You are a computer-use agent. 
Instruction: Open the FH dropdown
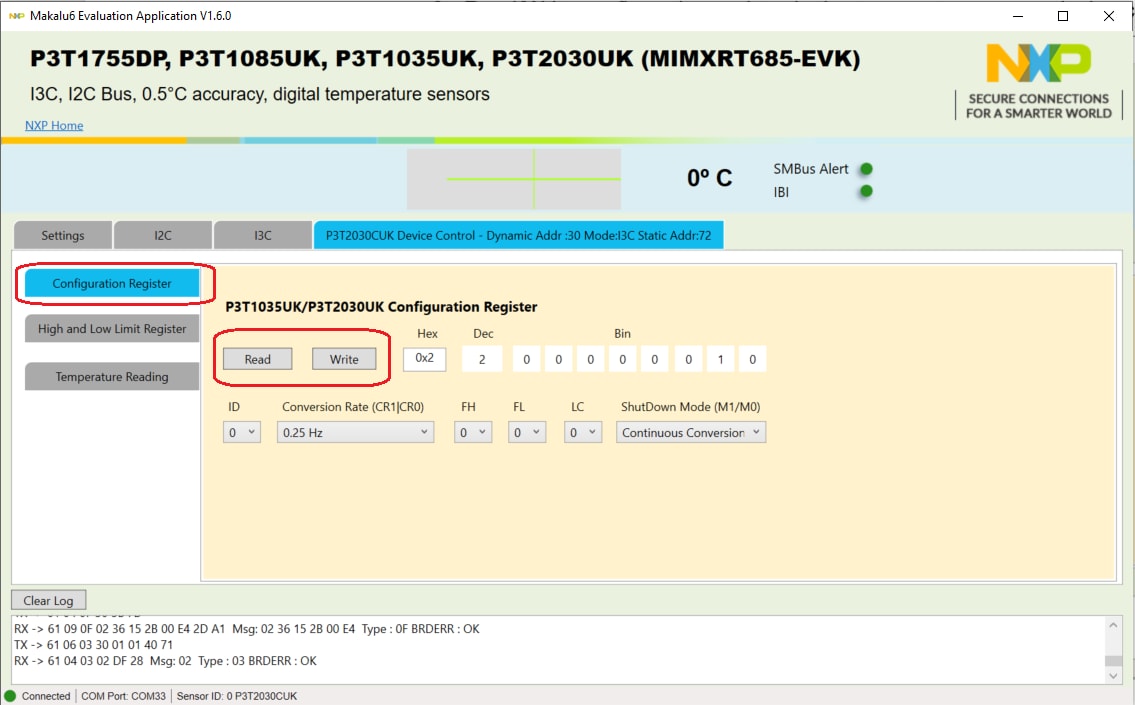473,433
